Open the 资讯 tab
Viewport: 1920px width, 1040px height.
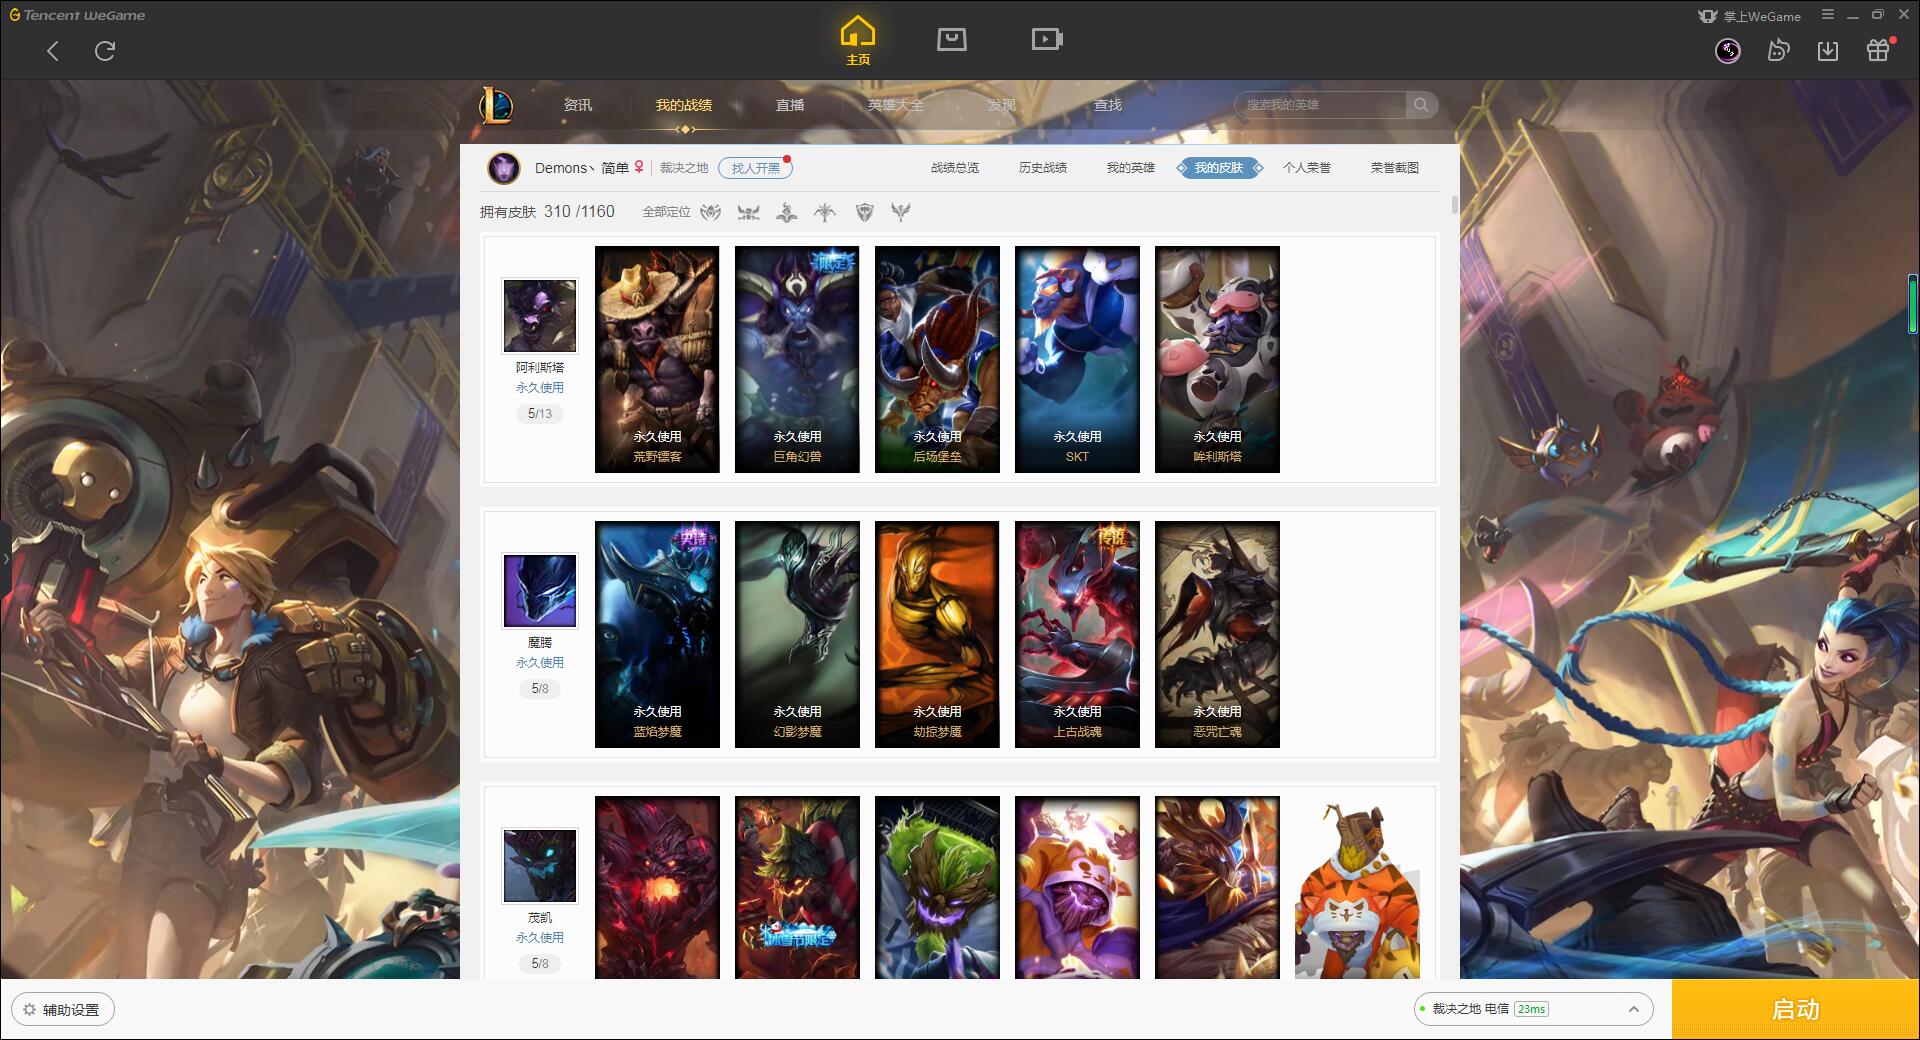click(x=577, y=105)
